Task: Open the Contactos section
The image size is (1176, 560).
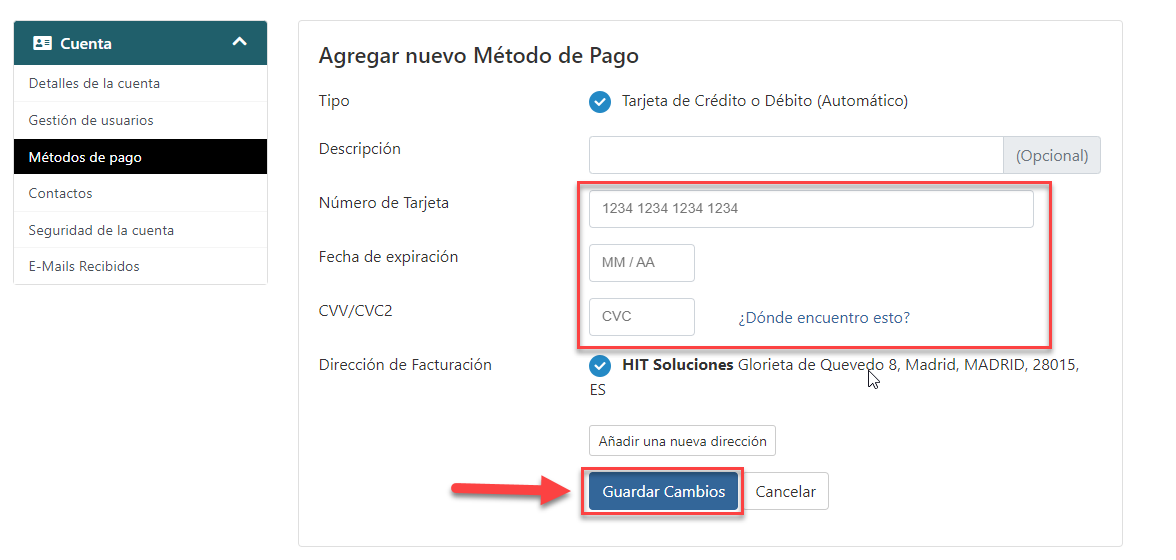Action: click(140, 193)
